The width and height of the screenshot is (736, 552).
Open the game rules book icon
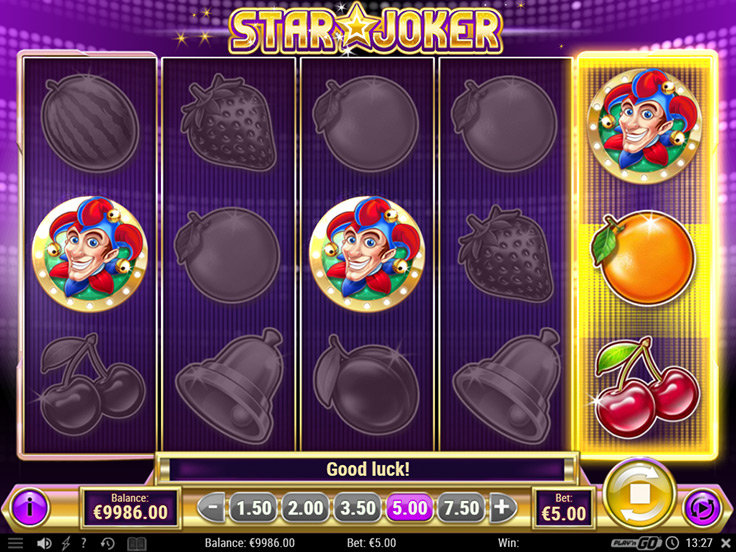coord(137,543)
